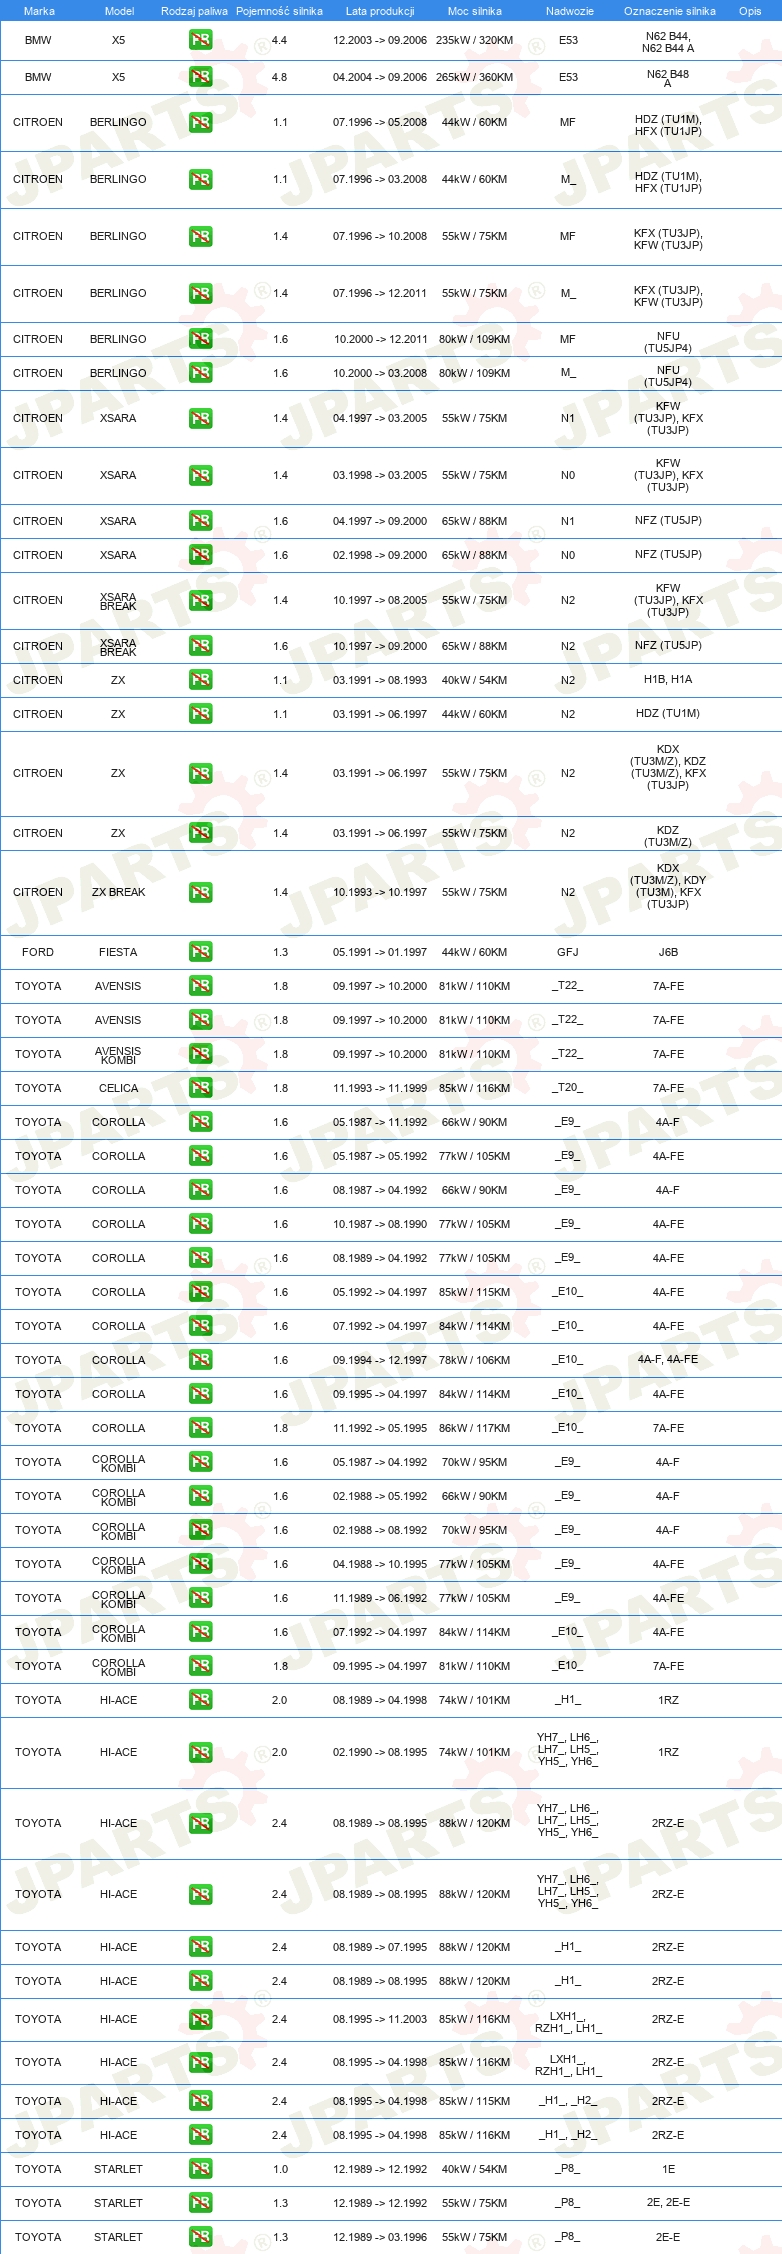Click the fuel icon in the STARLET 2E, 2E-E row
The height and width of the screenshot is (2254, 782).
200,2203
